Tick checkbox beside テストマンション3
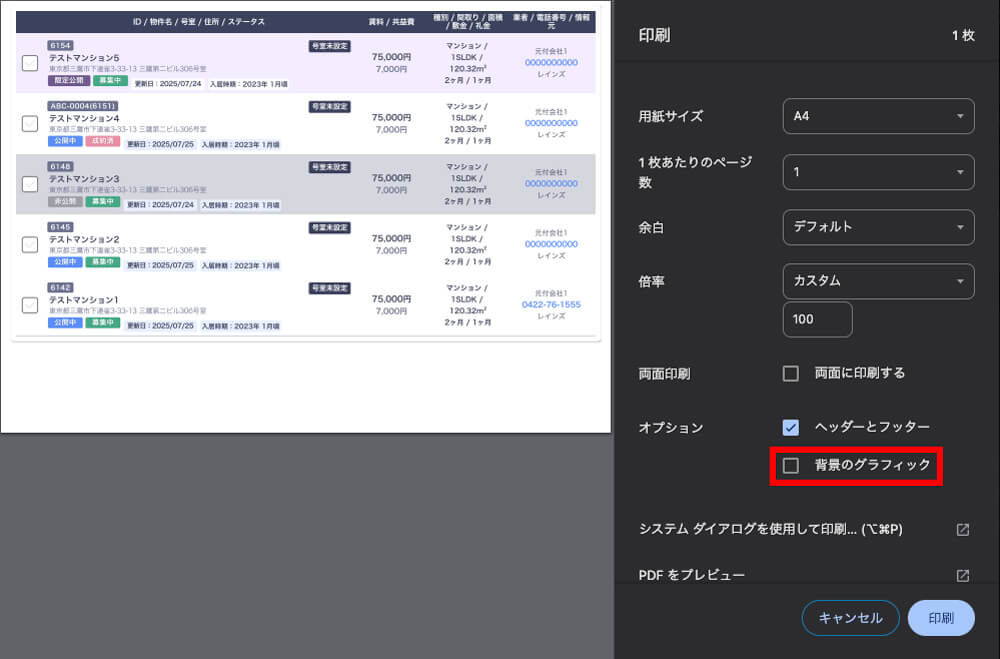The height and width of the screenshot is (659, 1000). tap(30, 184)
